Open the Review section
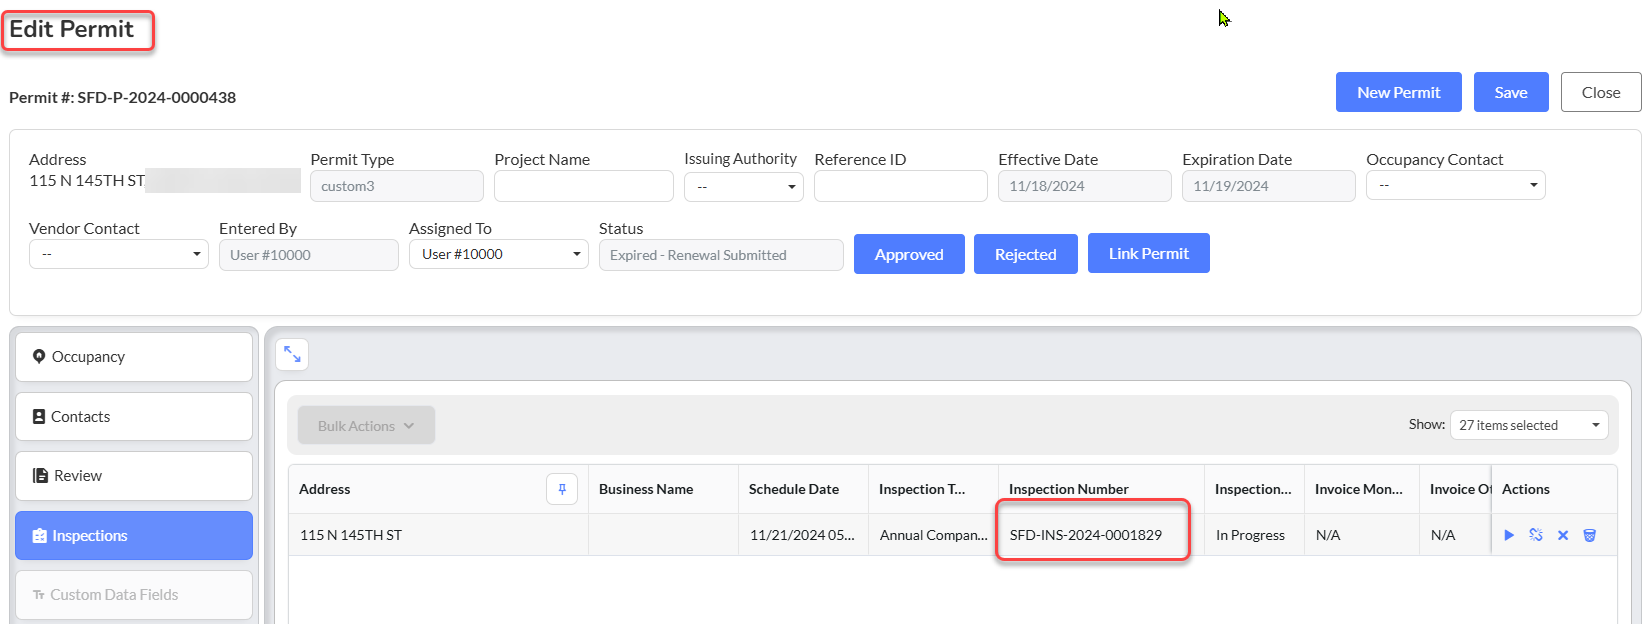Screen dimensions: 1644x624 134,476
